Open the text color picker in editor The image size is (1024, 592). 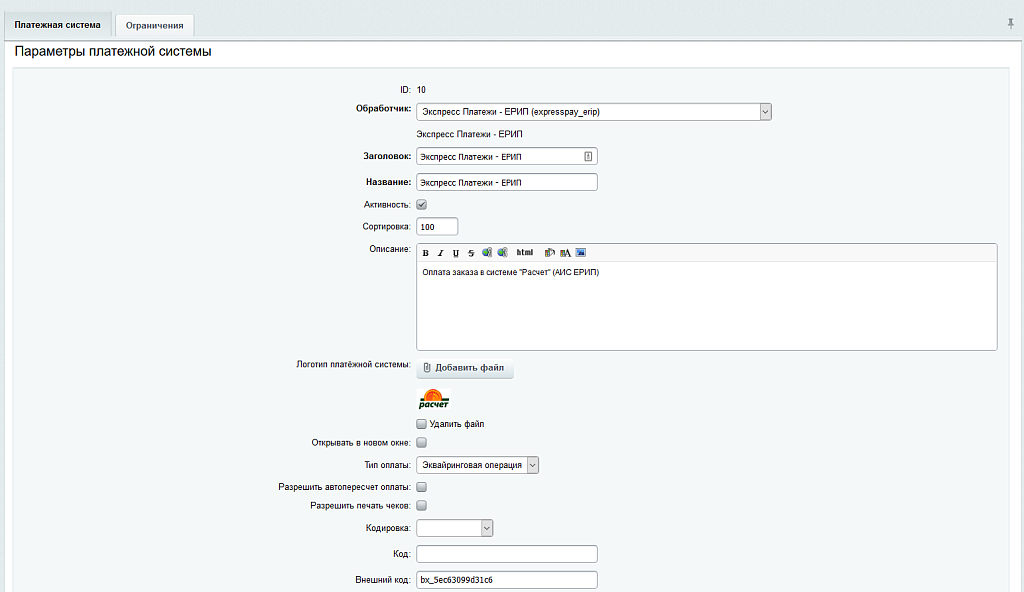(x=565, y=253)
